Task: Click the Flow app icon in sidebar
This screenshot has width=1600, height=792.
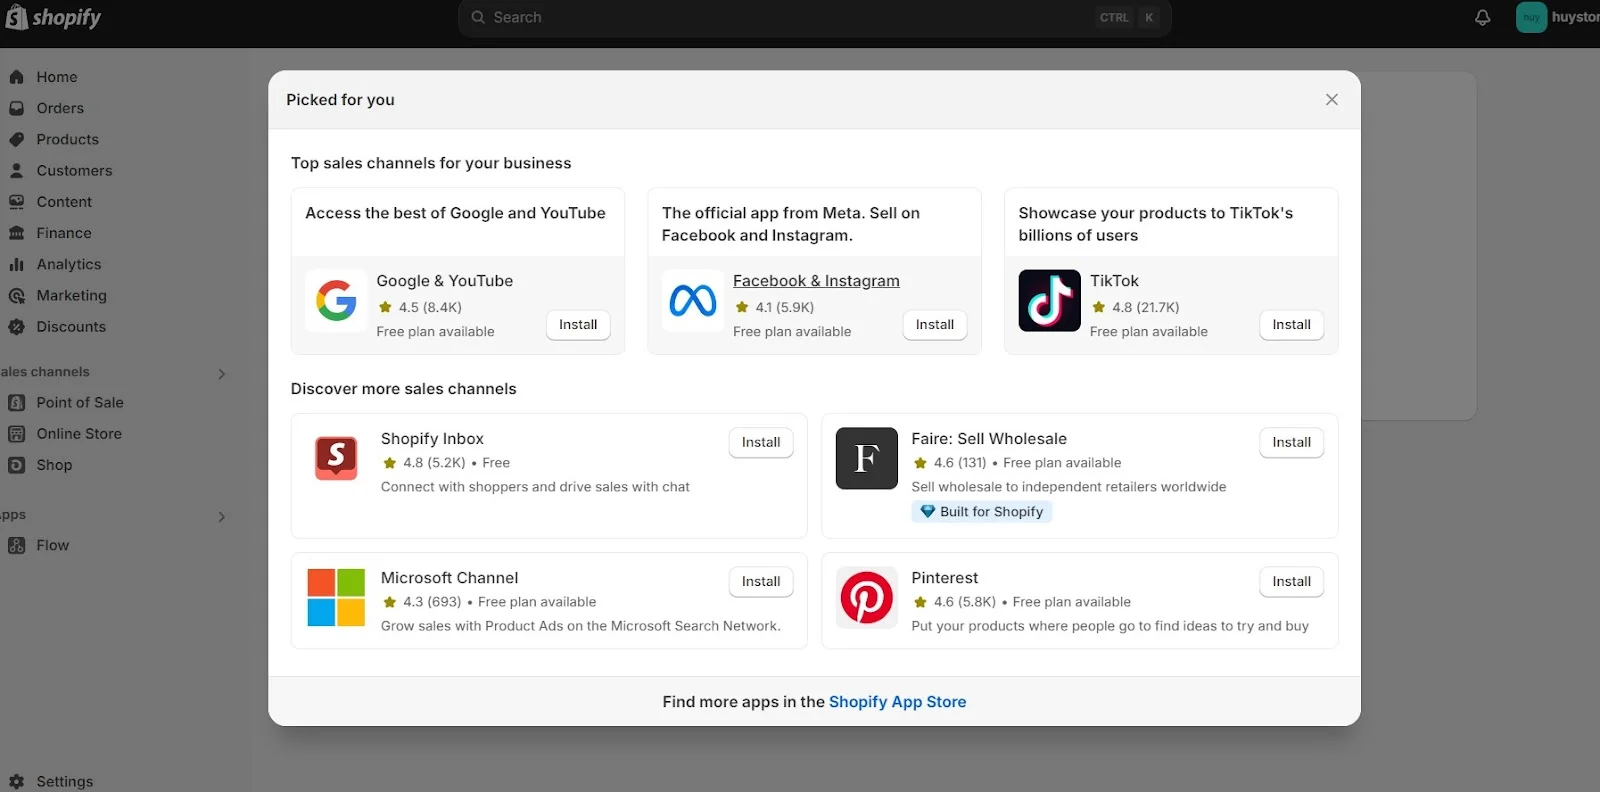Action: click(16, 545)
